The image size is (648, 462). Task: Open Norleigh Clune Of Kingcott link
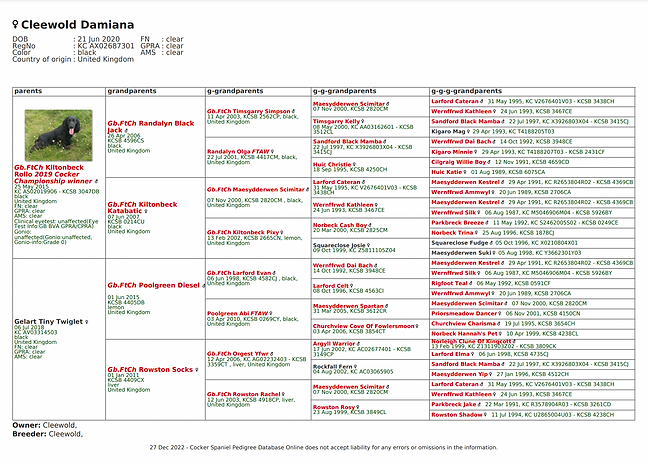[x=471, y=341]
